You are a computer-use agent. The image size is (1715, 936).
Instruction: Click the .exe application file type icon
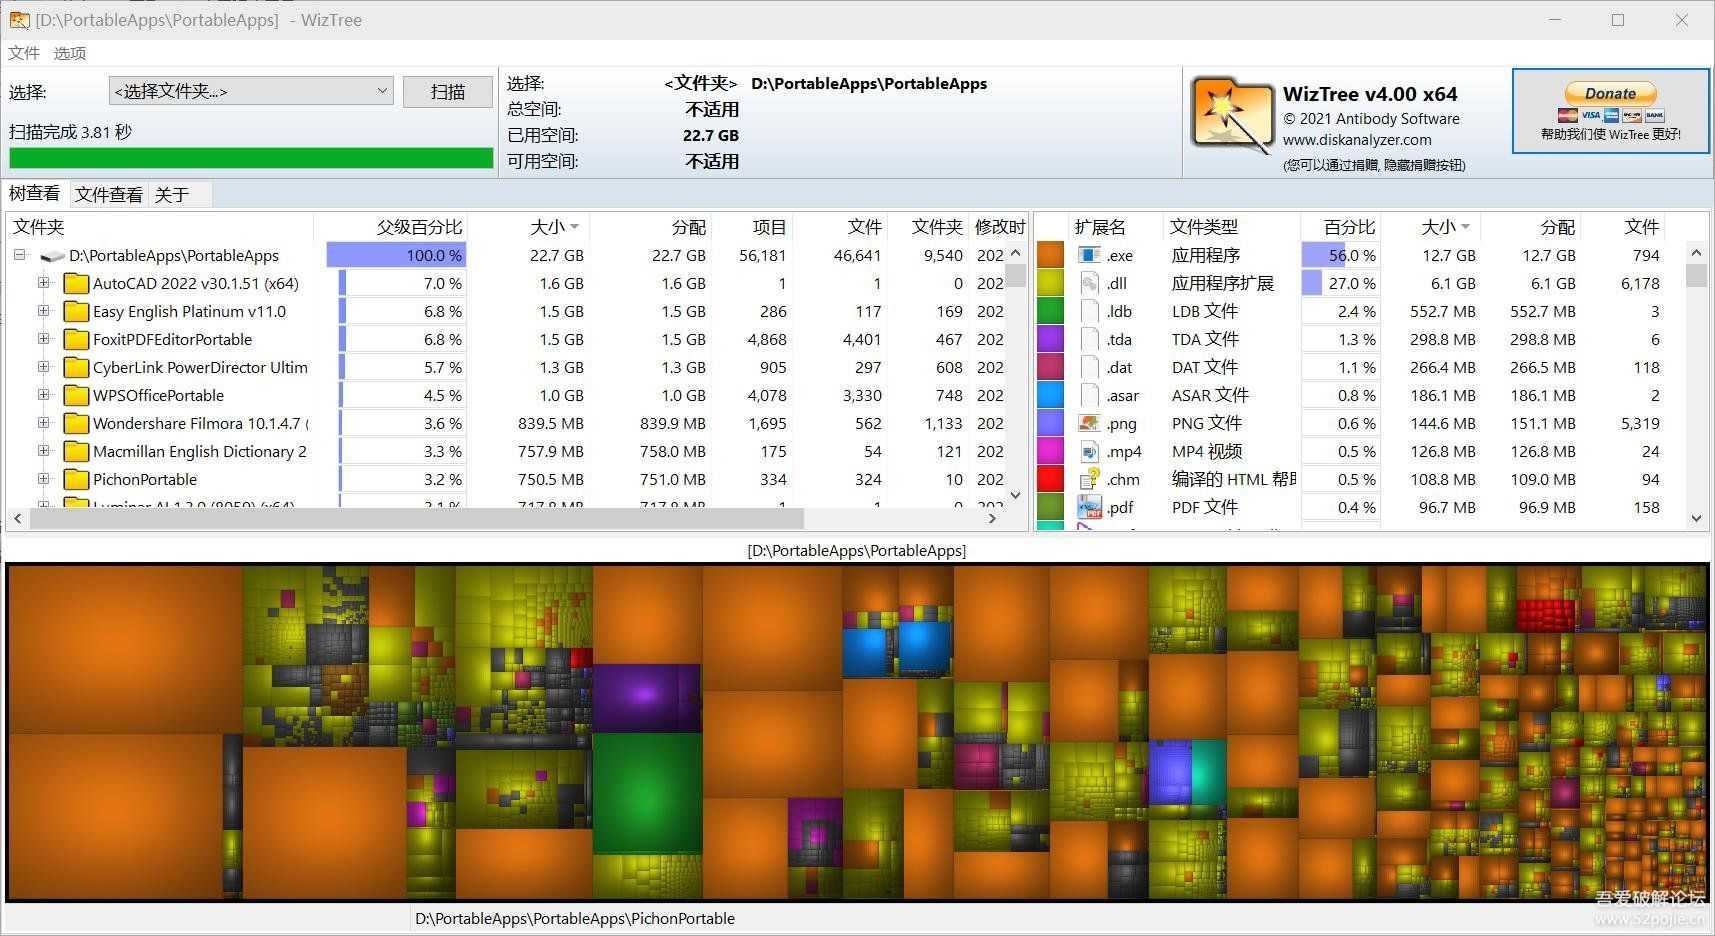tap(1089, 255)
